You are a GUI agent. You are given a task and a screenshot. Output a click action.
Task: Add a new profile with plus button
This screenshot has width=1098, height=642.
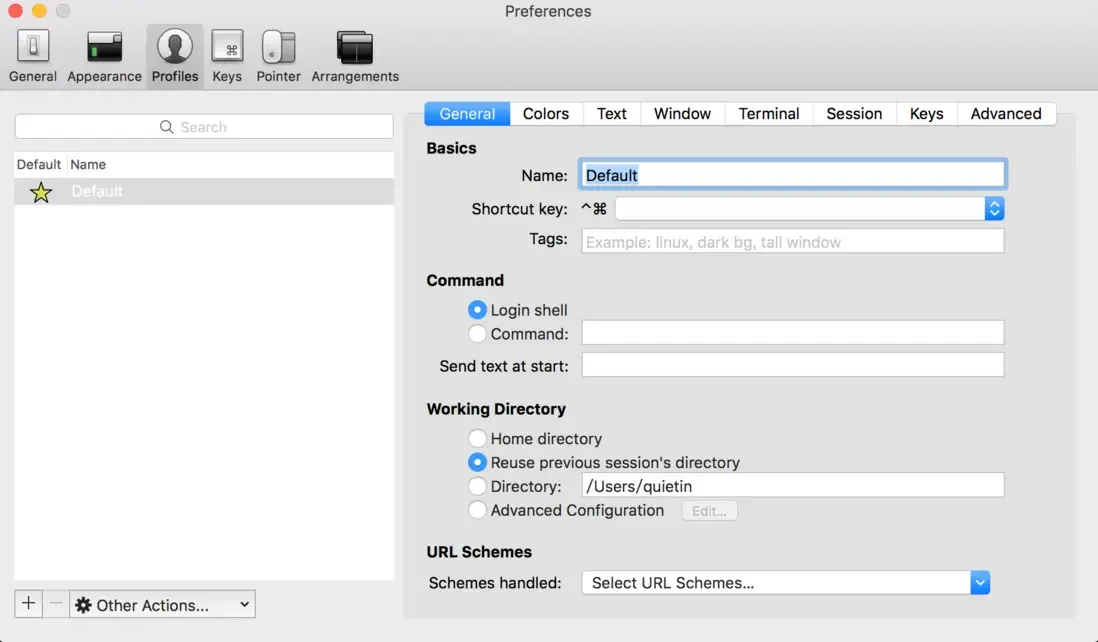(x=28, y=603)
